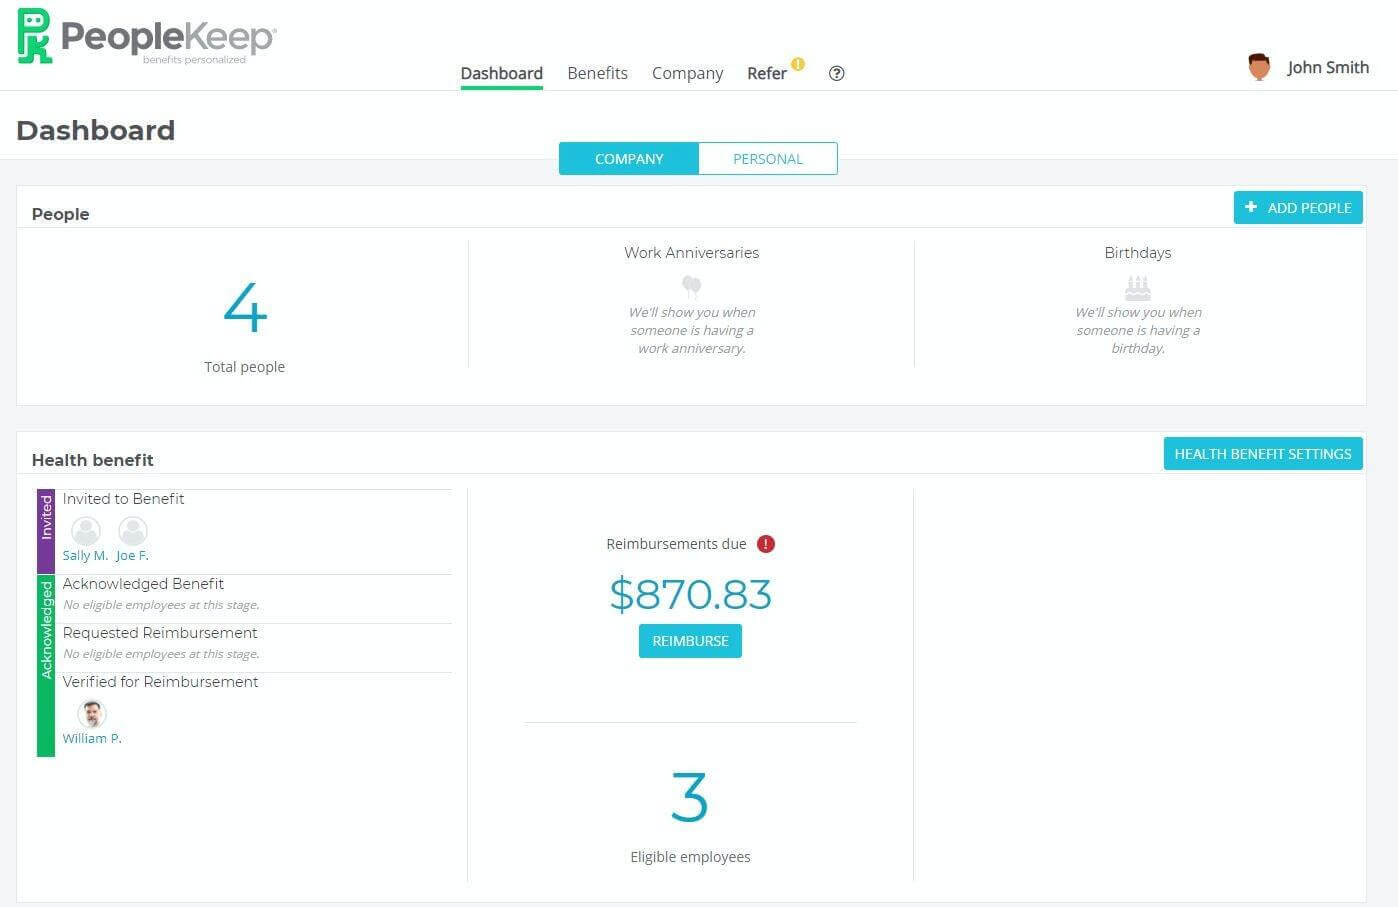
Task: Open the Company navigation item
Action: click(x=687, y=73)
